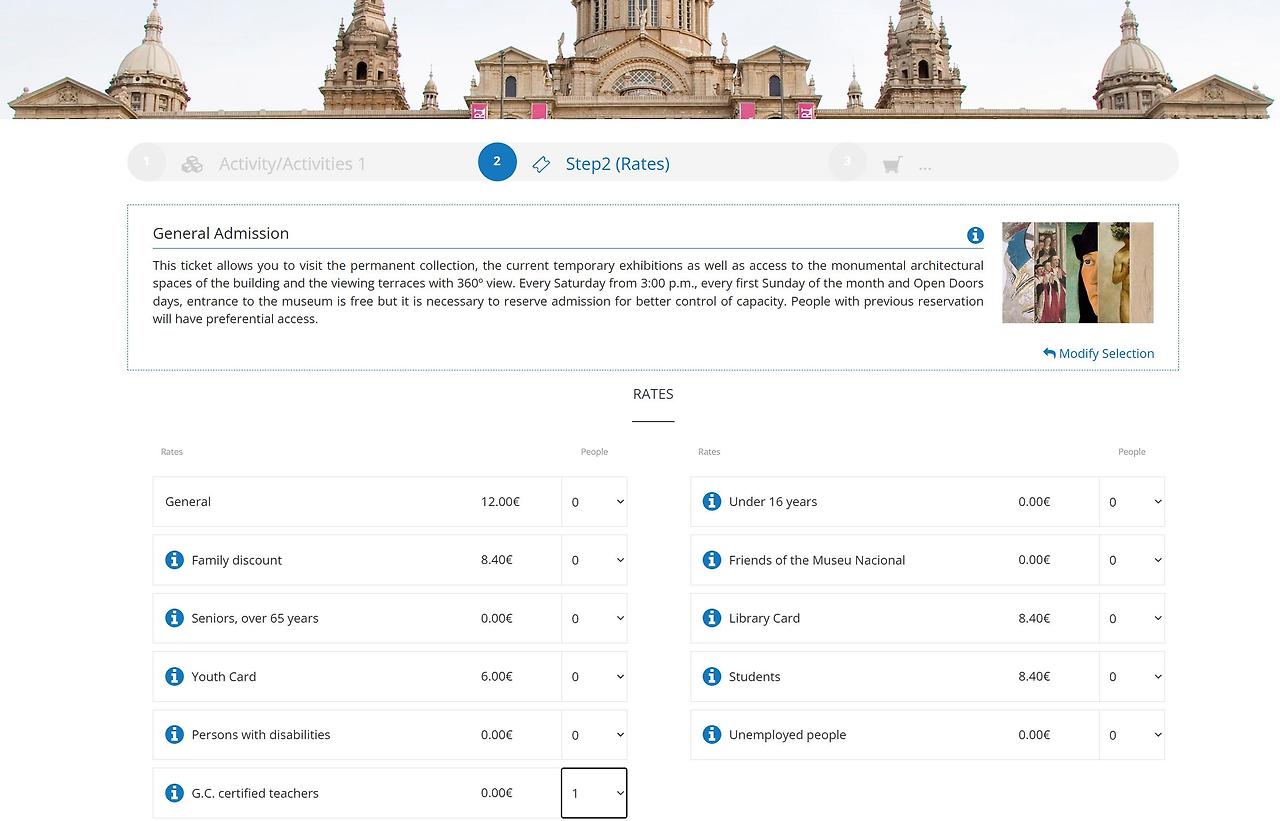Go back to Activity/Activities 1 step

(292, 164)
